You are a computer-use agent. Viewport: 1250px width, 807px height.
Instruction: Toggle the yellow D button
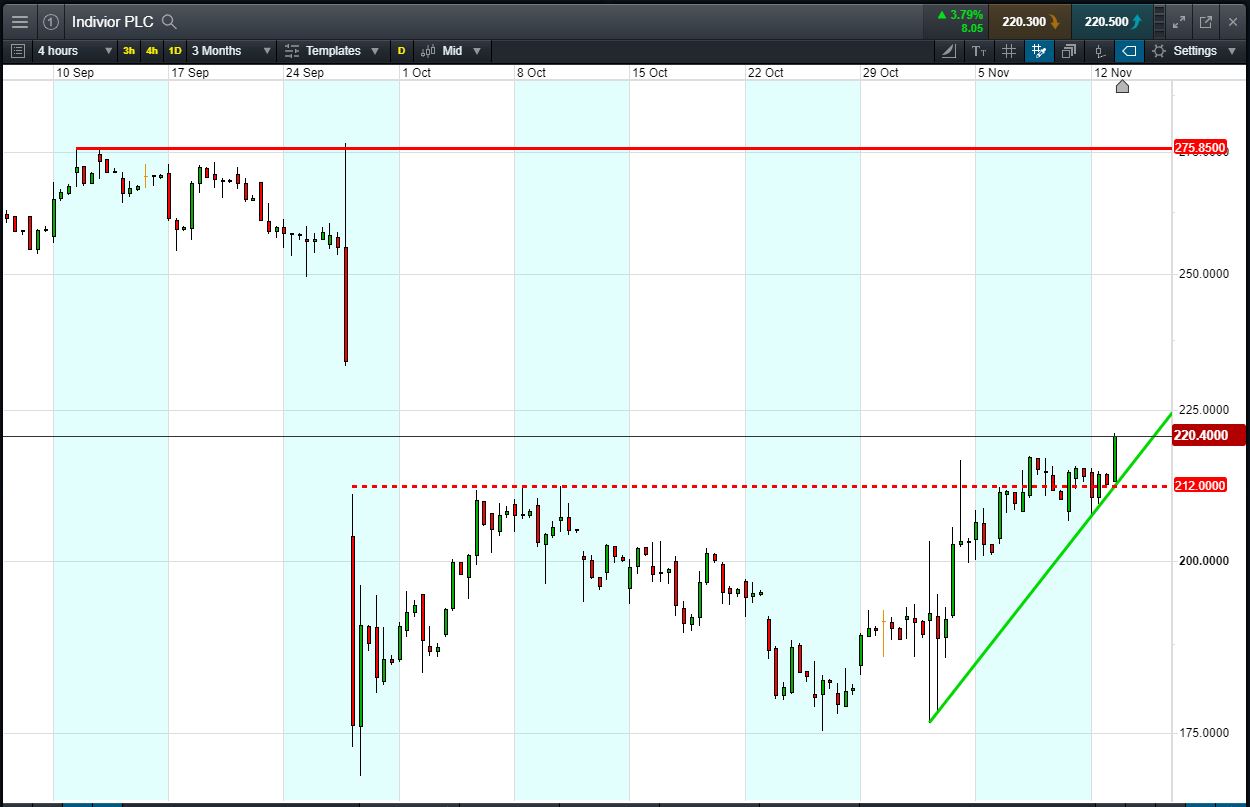(x=402, y=50)
